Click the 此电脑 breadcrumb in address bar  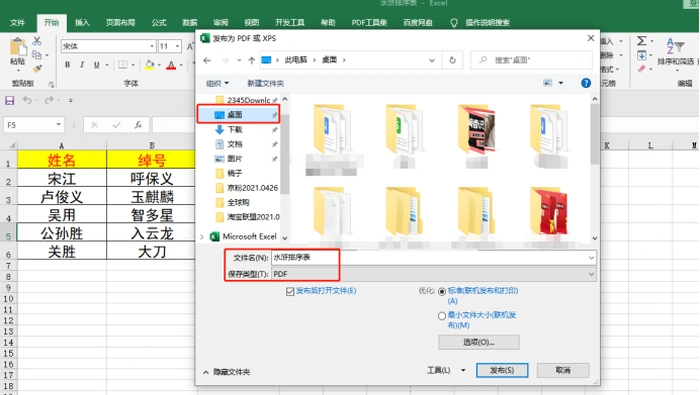[x=296, y=60]
